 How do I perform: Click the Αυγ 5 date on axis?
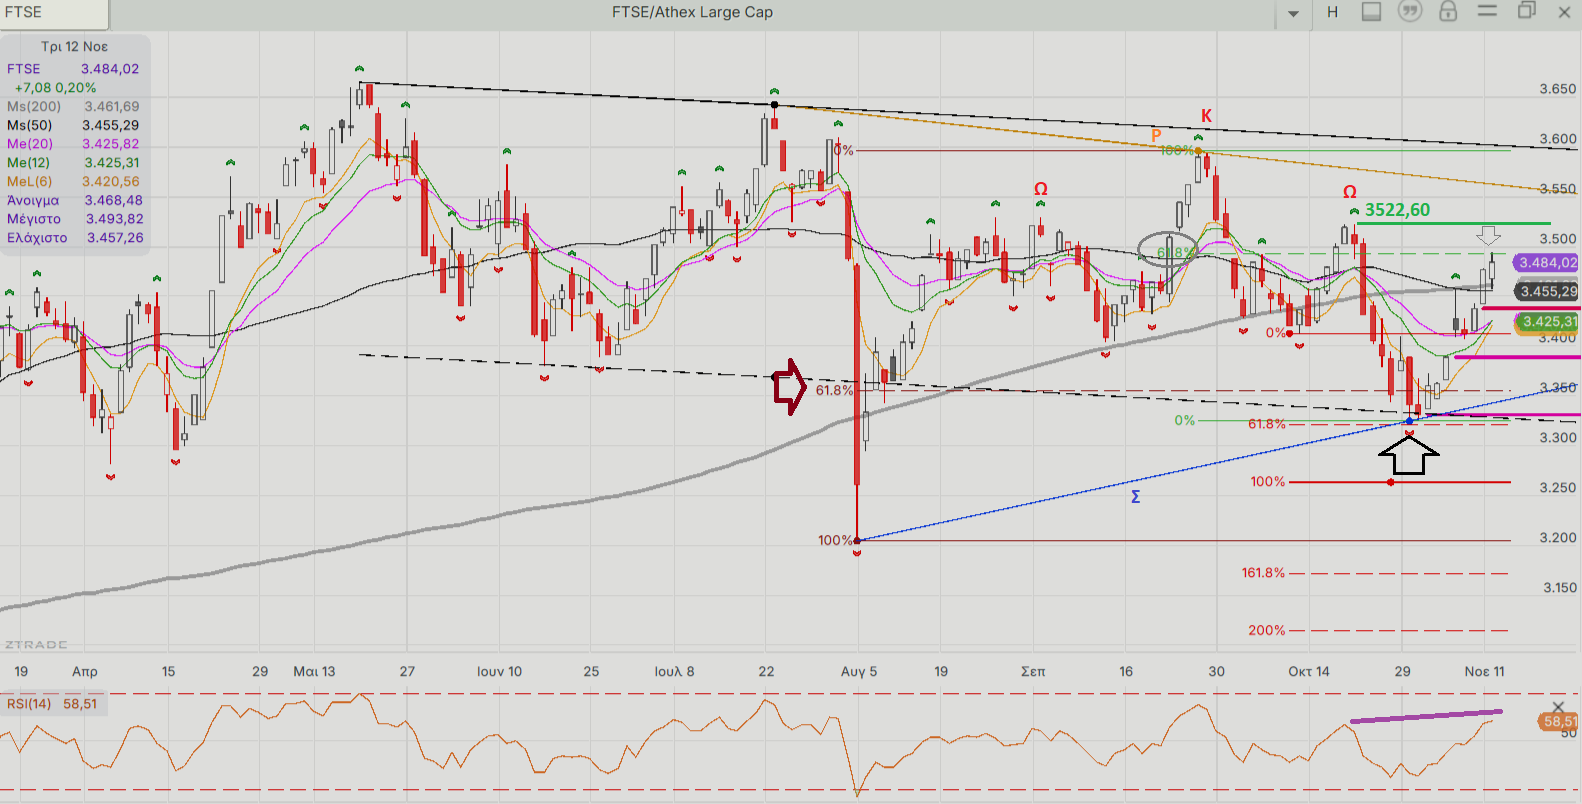(858, 671)
